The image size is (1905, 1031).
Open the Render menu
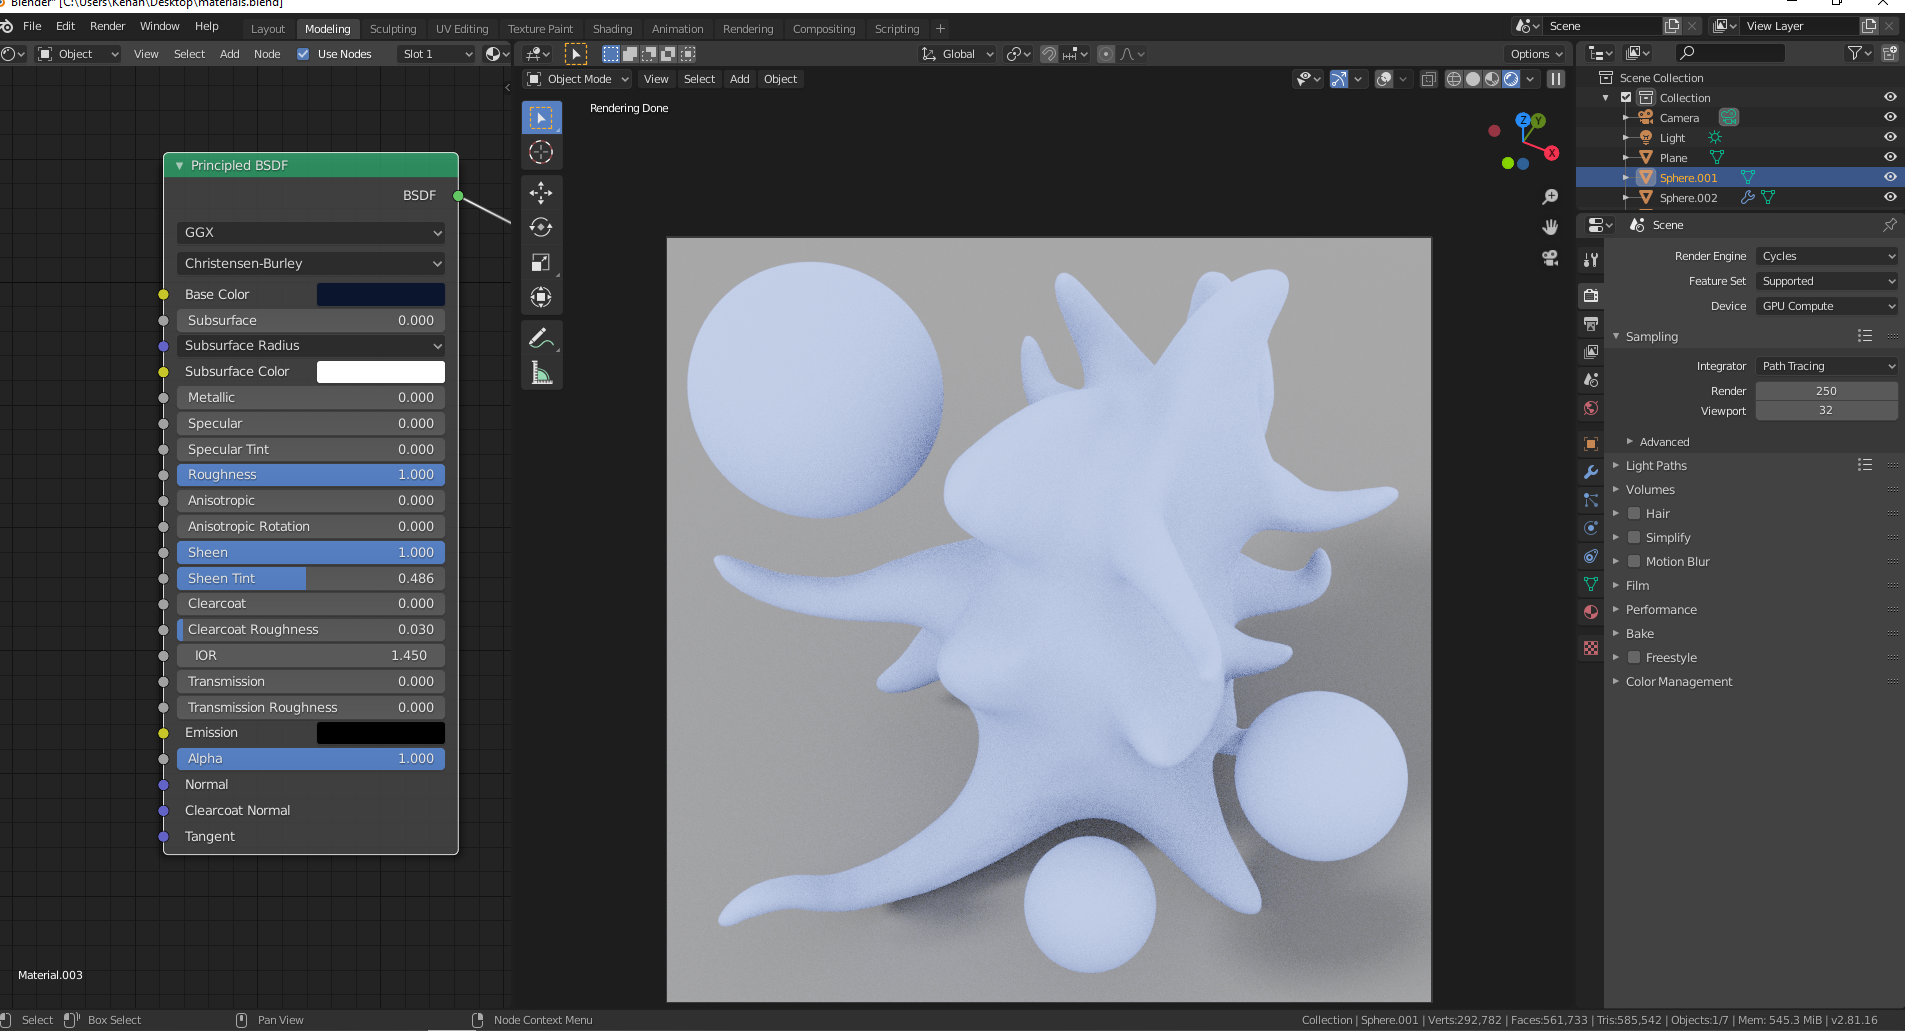coord(107,26)
